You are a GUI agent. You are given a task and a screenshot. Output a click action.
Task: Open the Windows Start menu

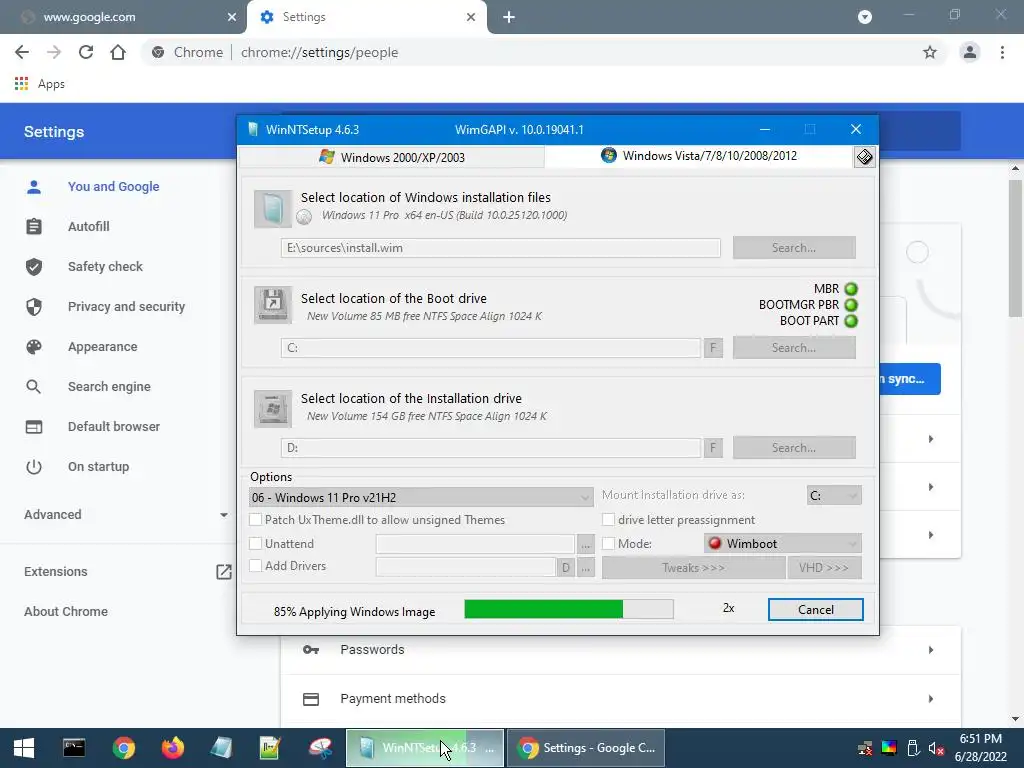pyautogui.click(x=24, y=748)
